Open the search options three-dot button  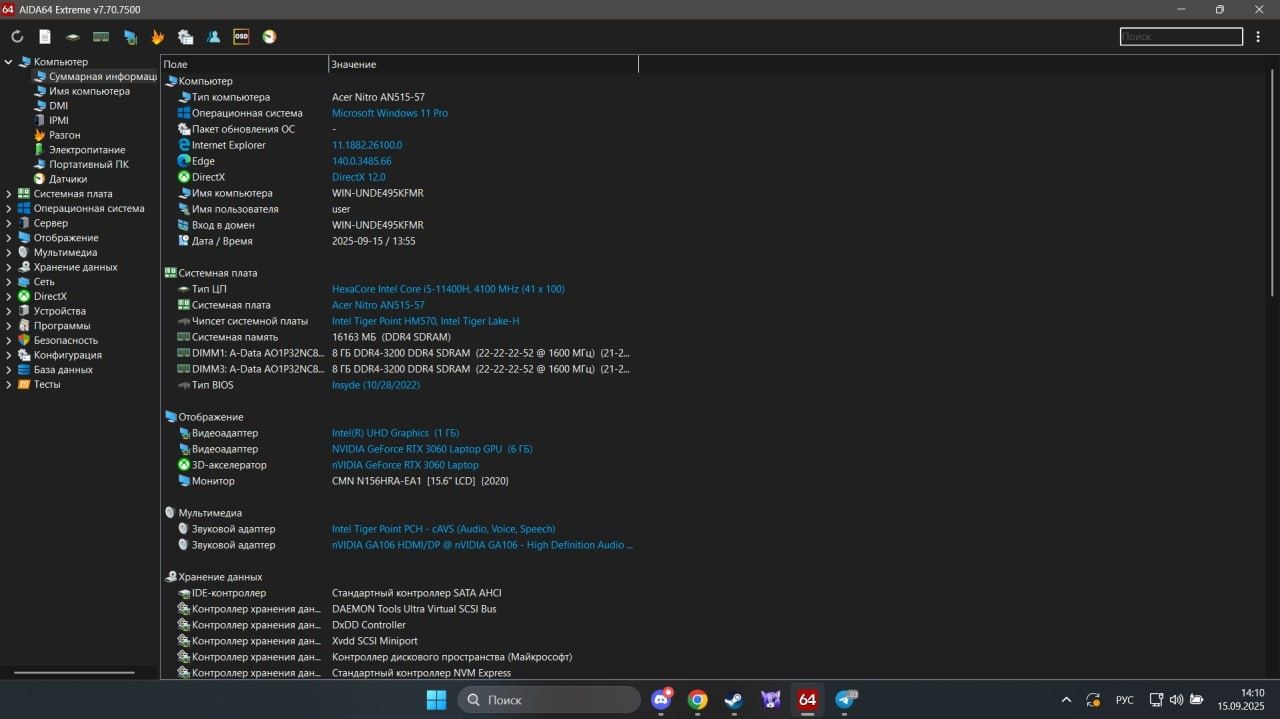click(x=1257, y=37)
